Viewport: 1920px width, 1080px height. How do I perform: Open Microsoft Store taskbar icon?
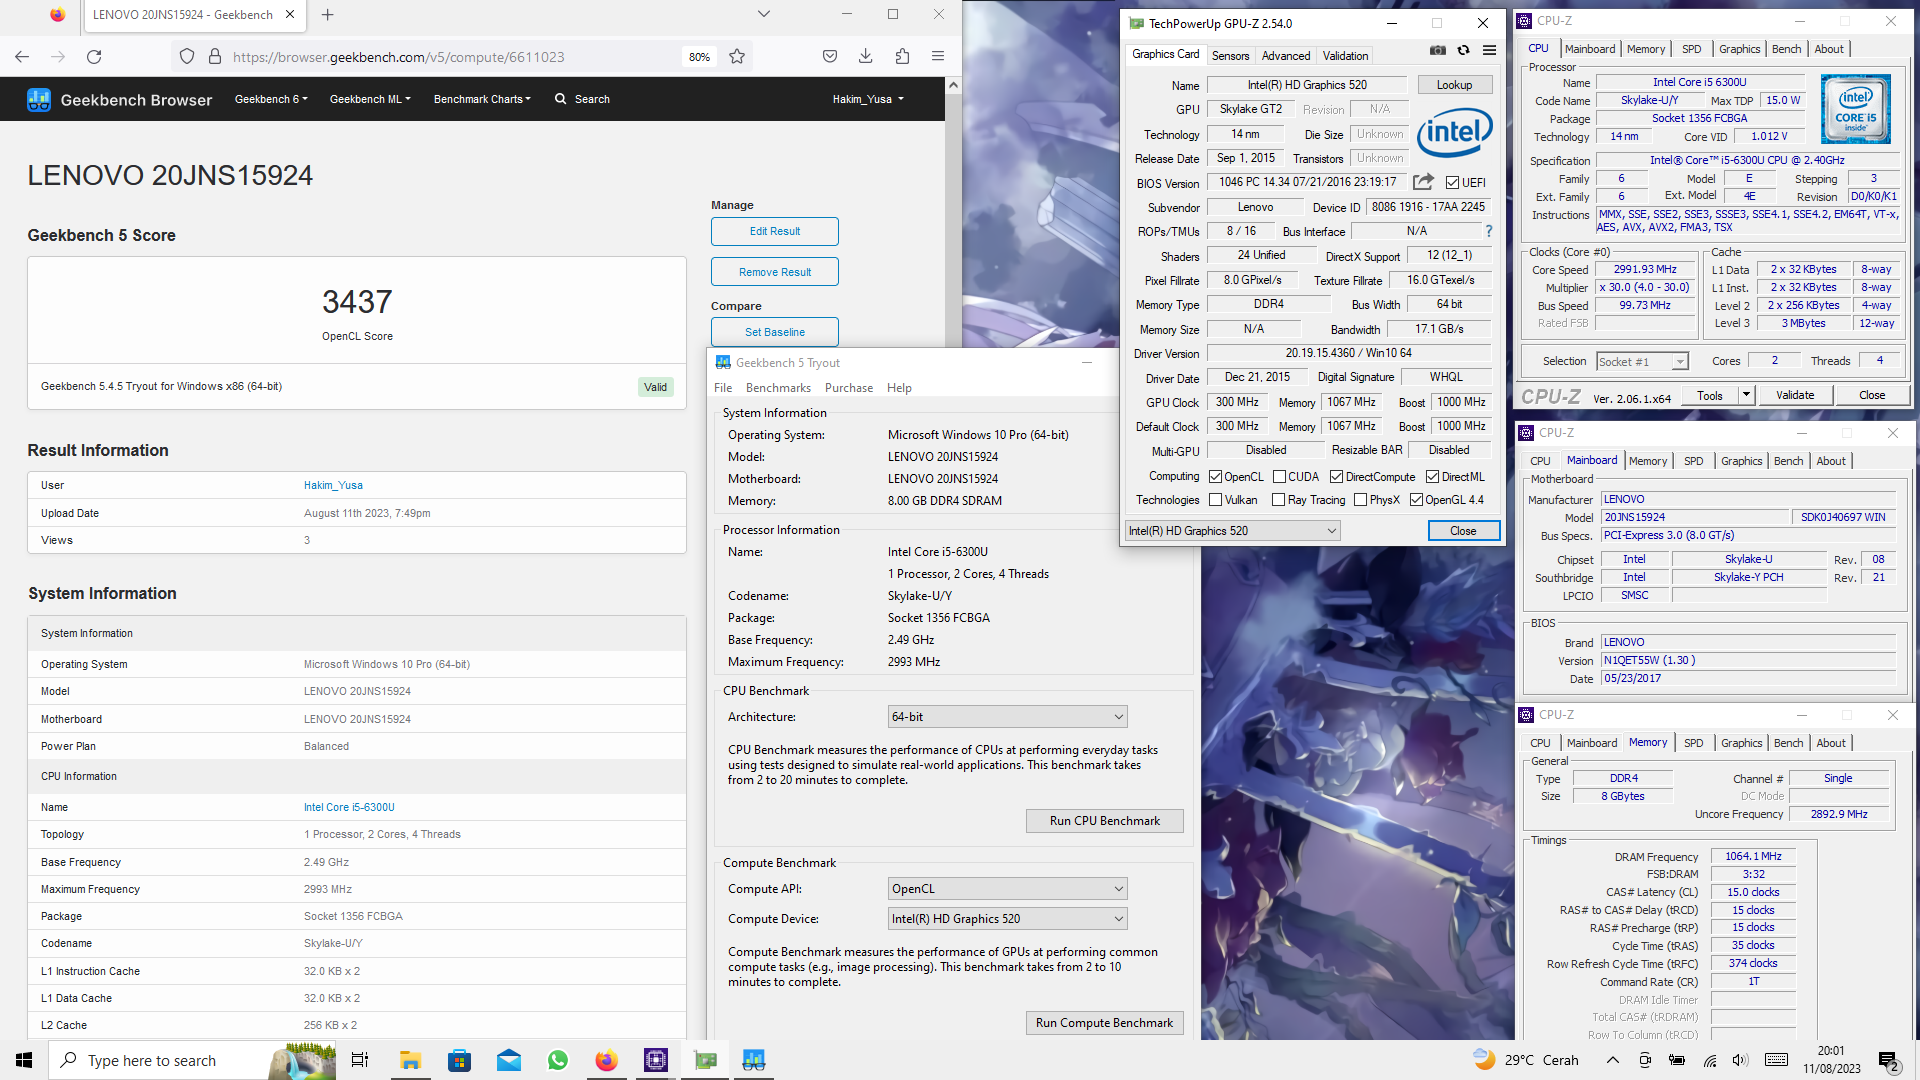pos(459,1060)
